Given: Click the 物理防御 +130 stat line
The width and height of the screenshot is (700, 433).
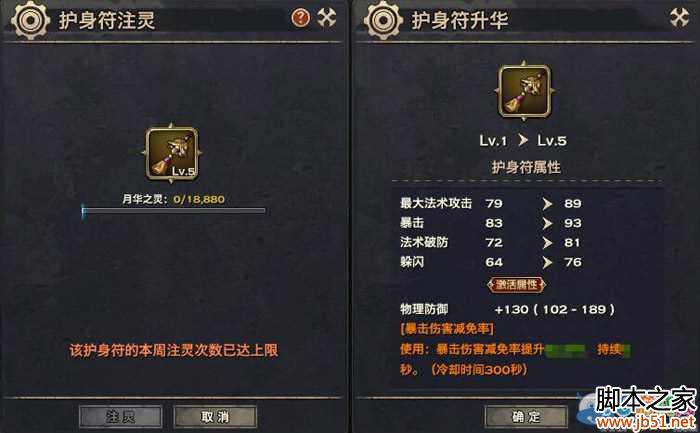Looking at the screenshot, I should point(507,309).
